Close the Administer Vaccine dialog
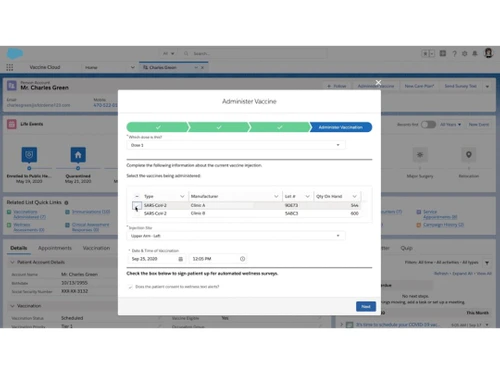This screenshot has height=375, width=500. pyautogui.click(x=378, y=82)
